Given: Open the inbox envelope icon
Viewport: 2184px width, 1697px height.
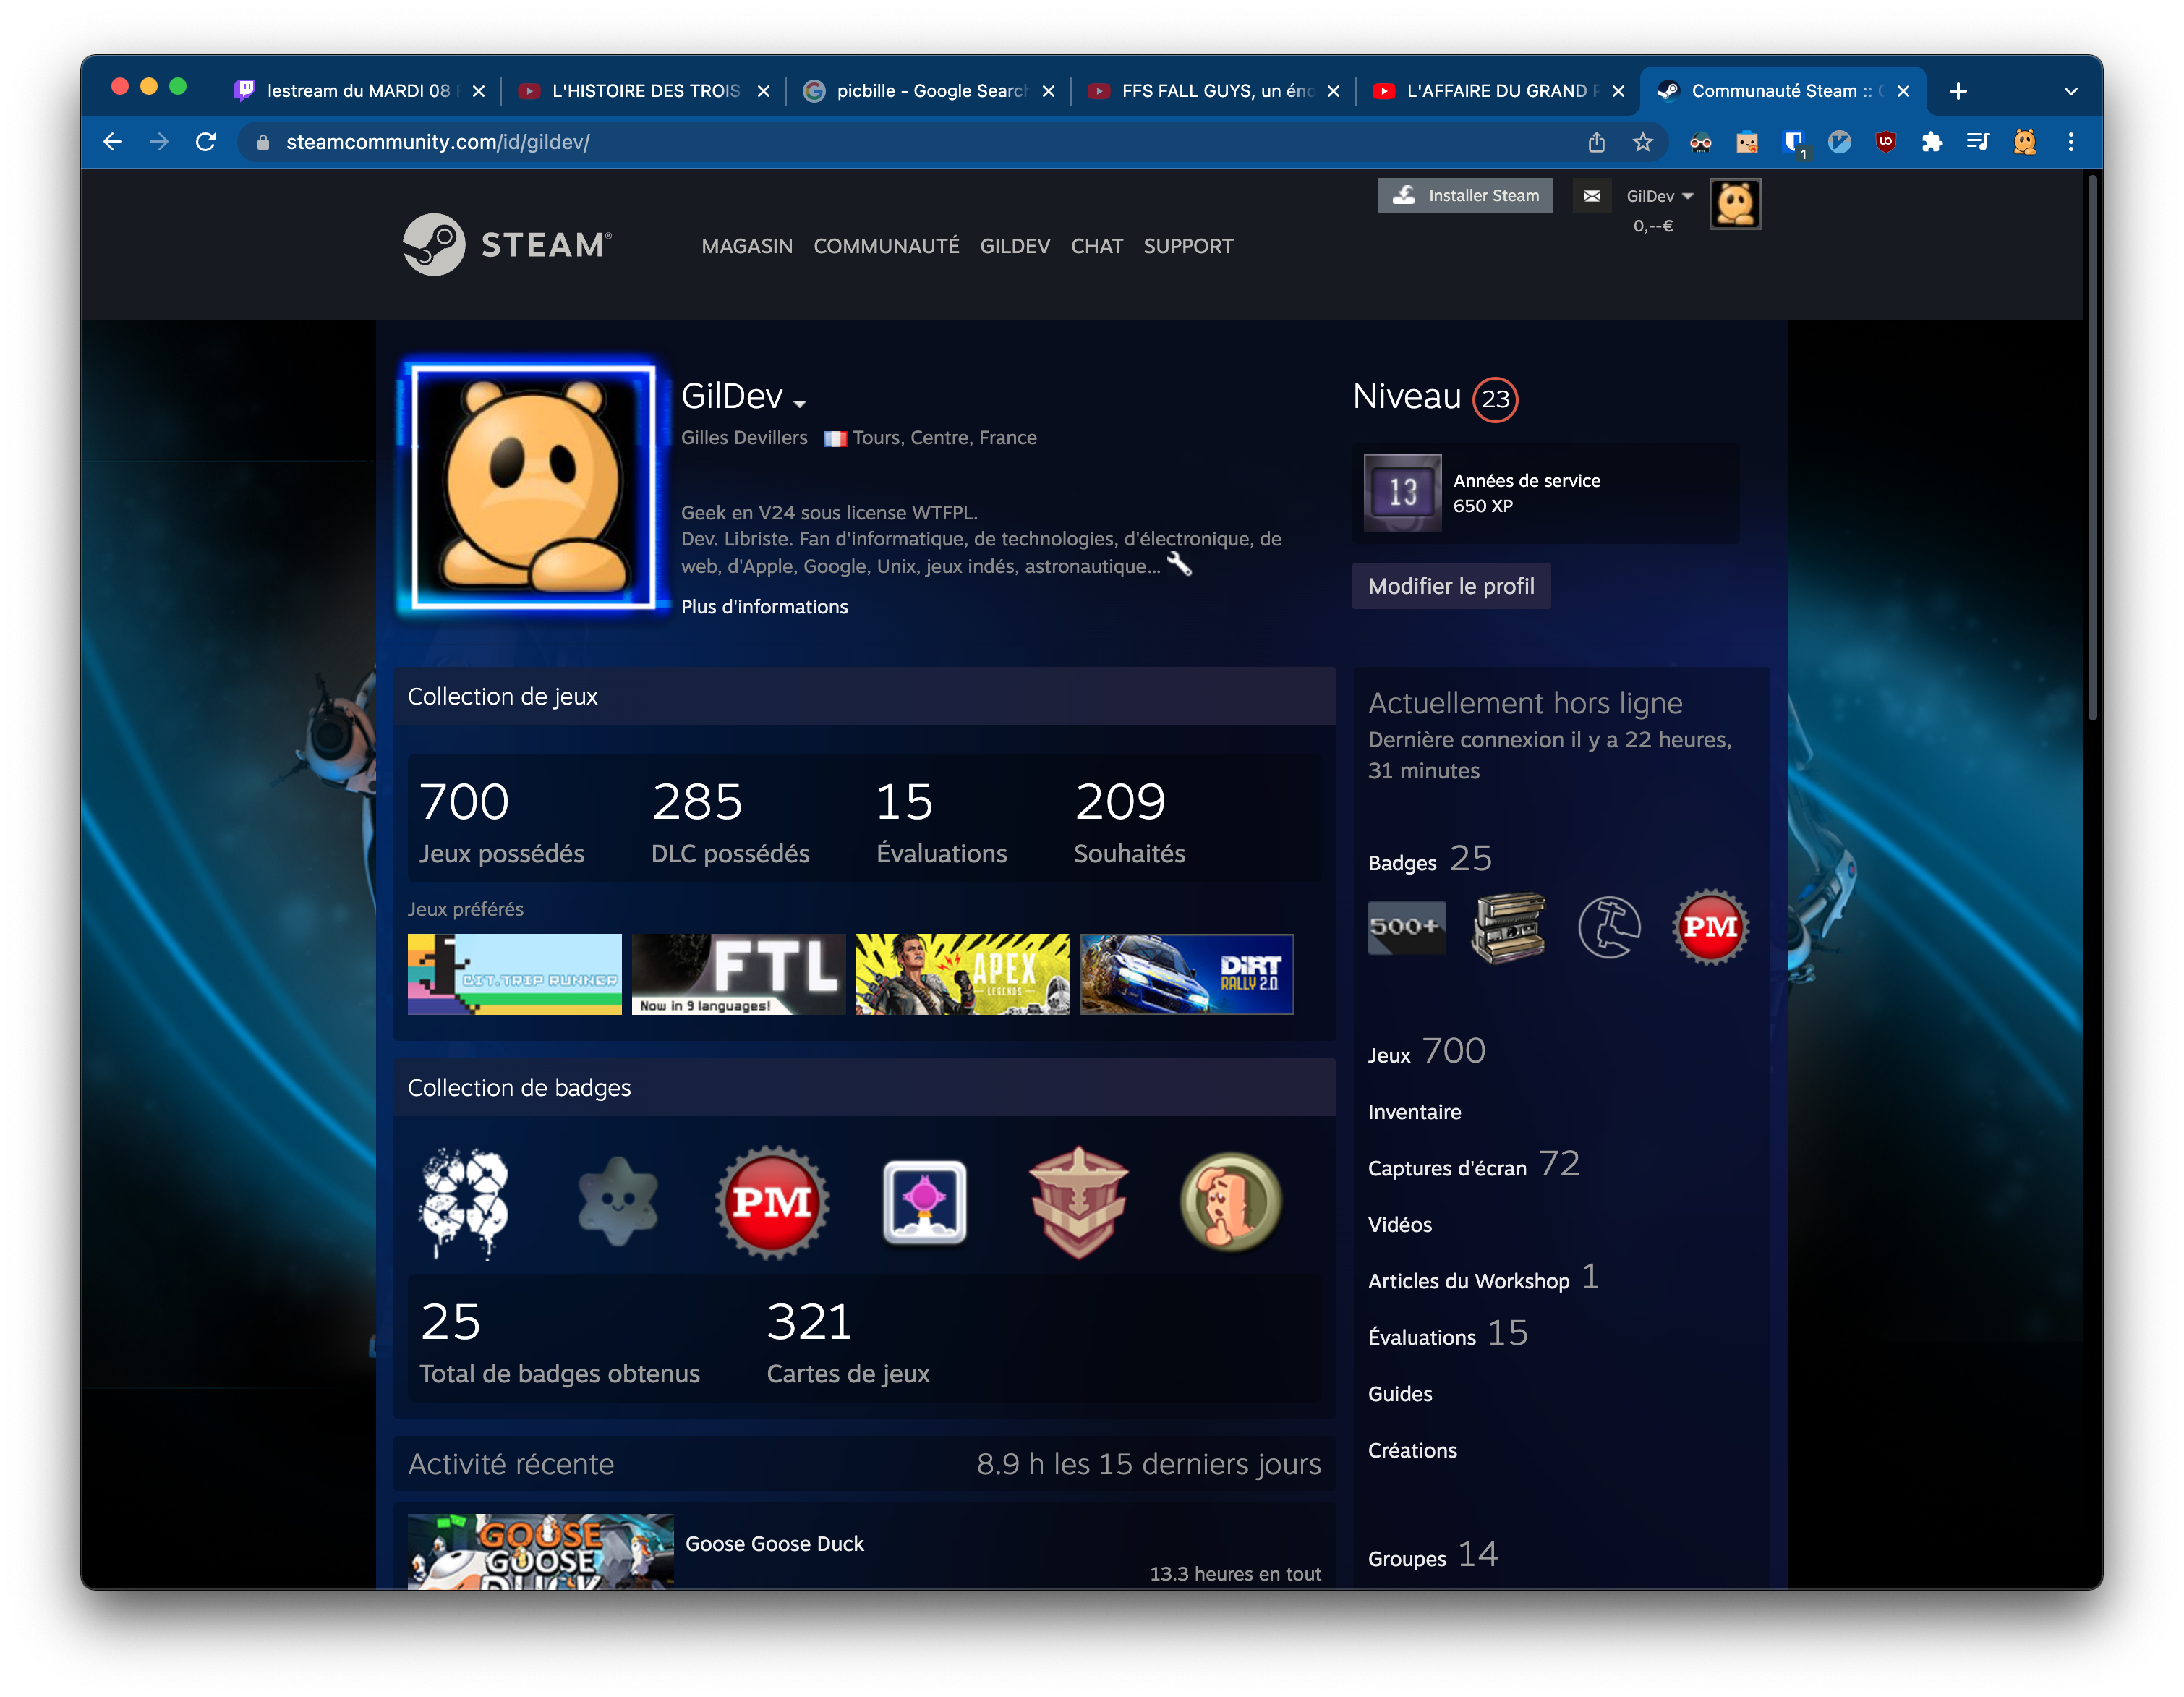Looking at the screenshot, I should [x=1592, y=196].
